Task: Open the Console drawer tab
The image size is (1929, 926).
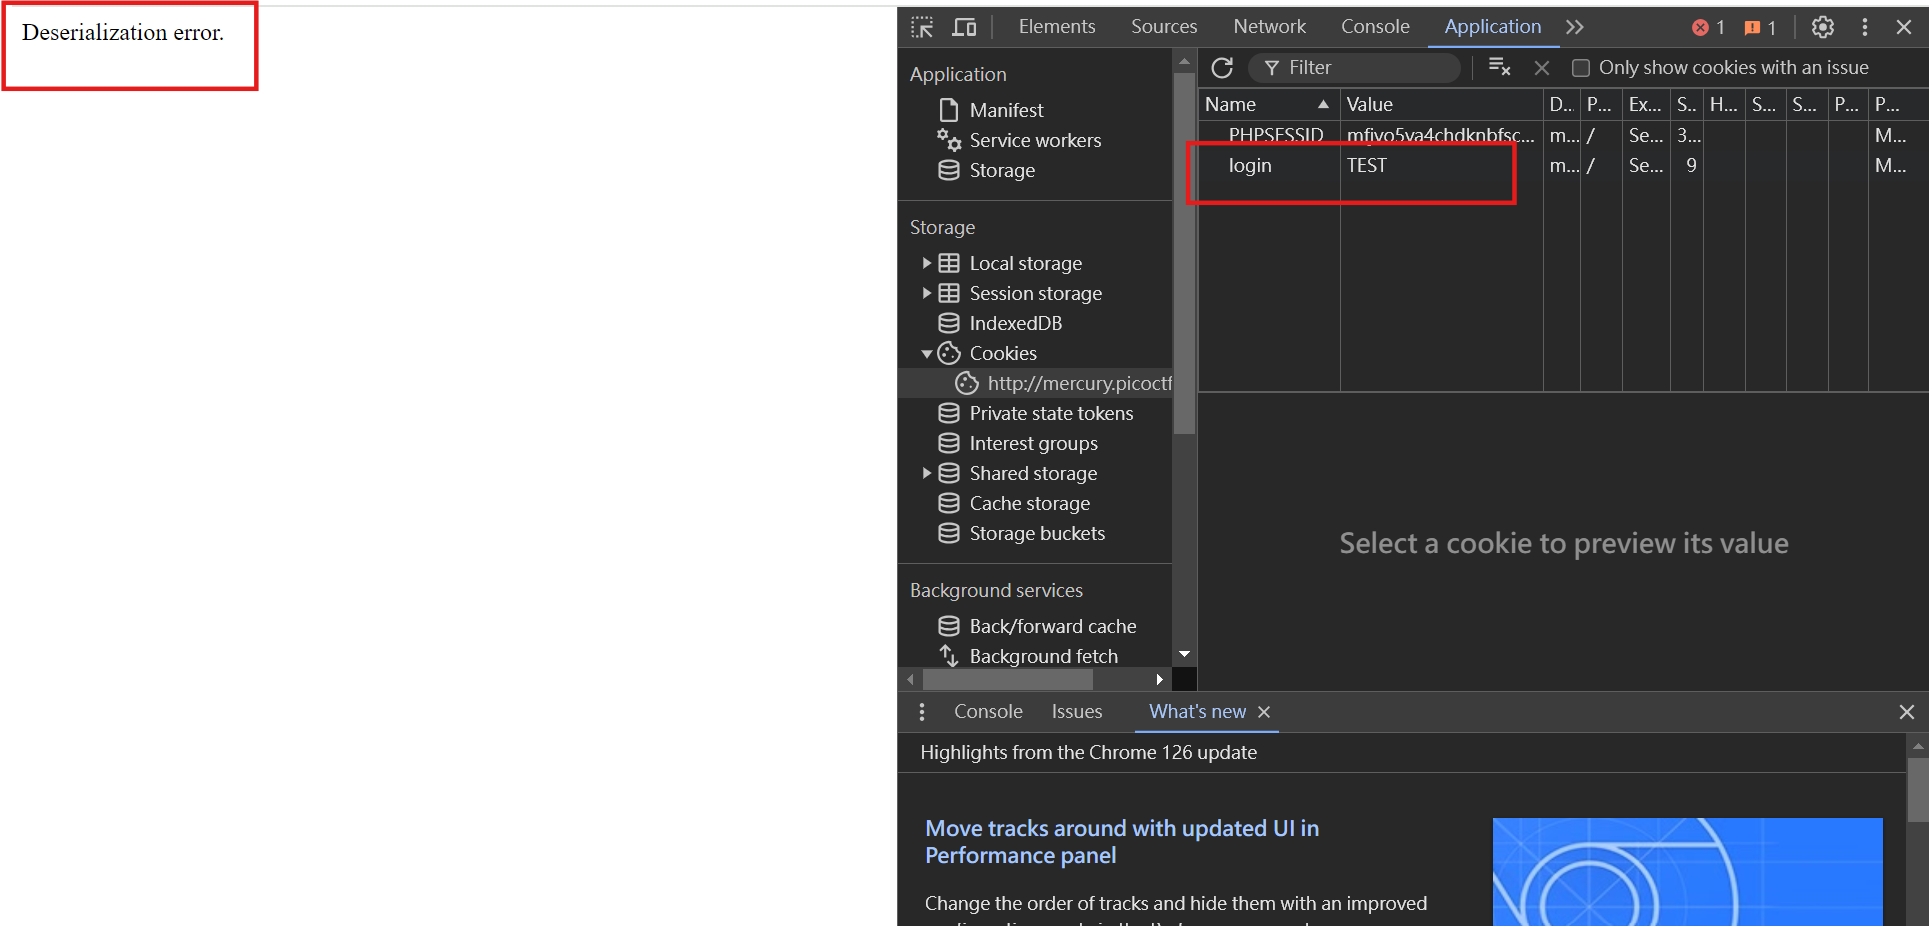Action: pyautogui.click(x=987, y=711)
